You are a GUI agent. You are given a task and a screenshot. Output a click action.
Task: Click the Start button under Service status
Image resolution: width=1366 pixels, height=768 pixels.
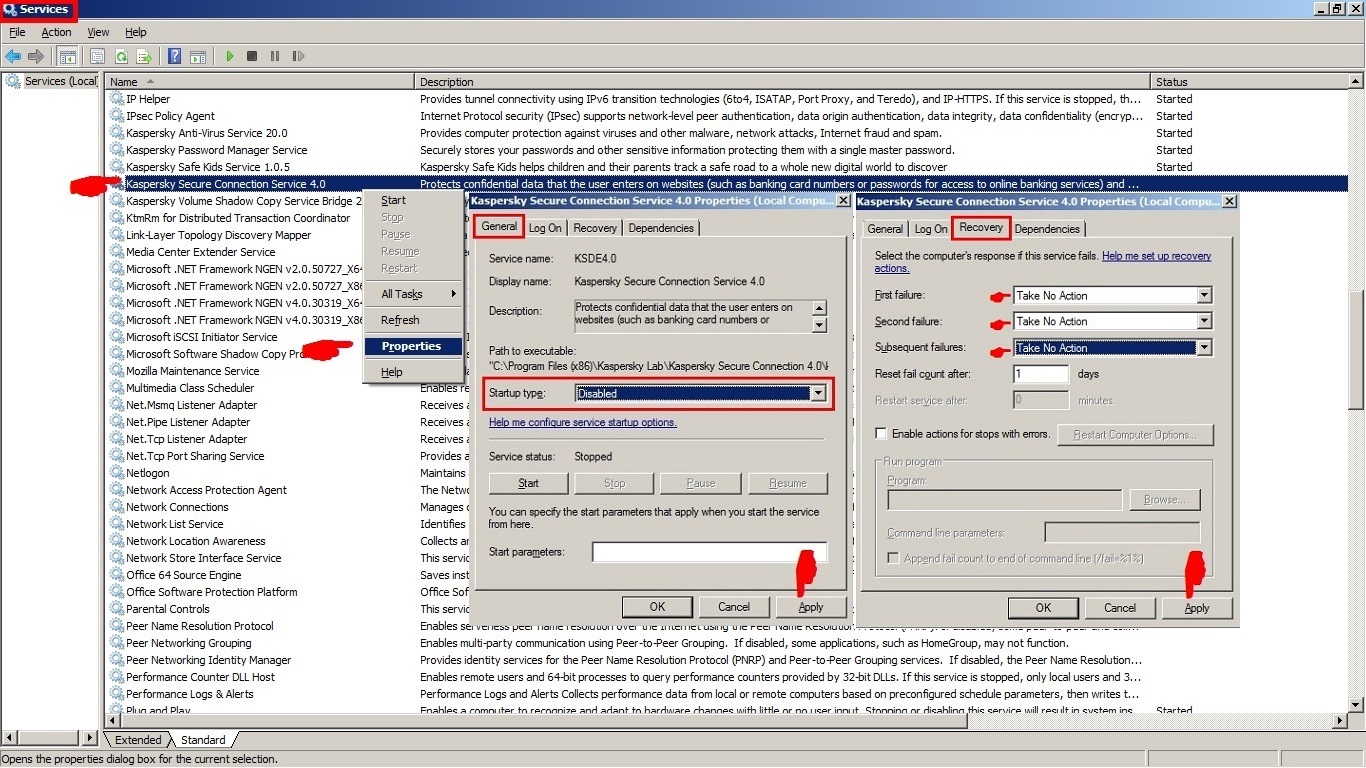pos(528,483)
